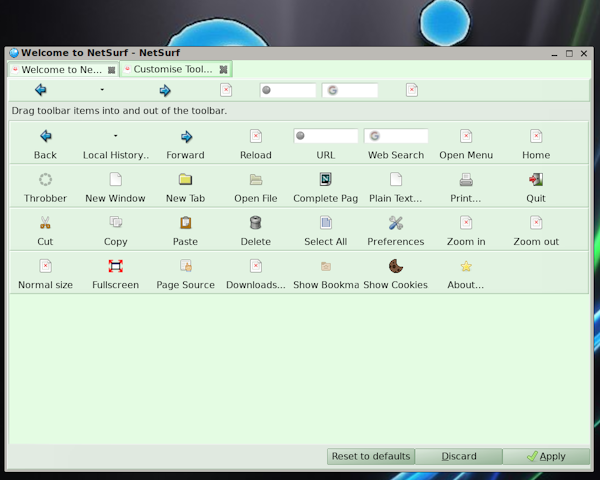The image size is (600, 480).
Task: Select the Delete icon
Action: (x=256, y=222)
